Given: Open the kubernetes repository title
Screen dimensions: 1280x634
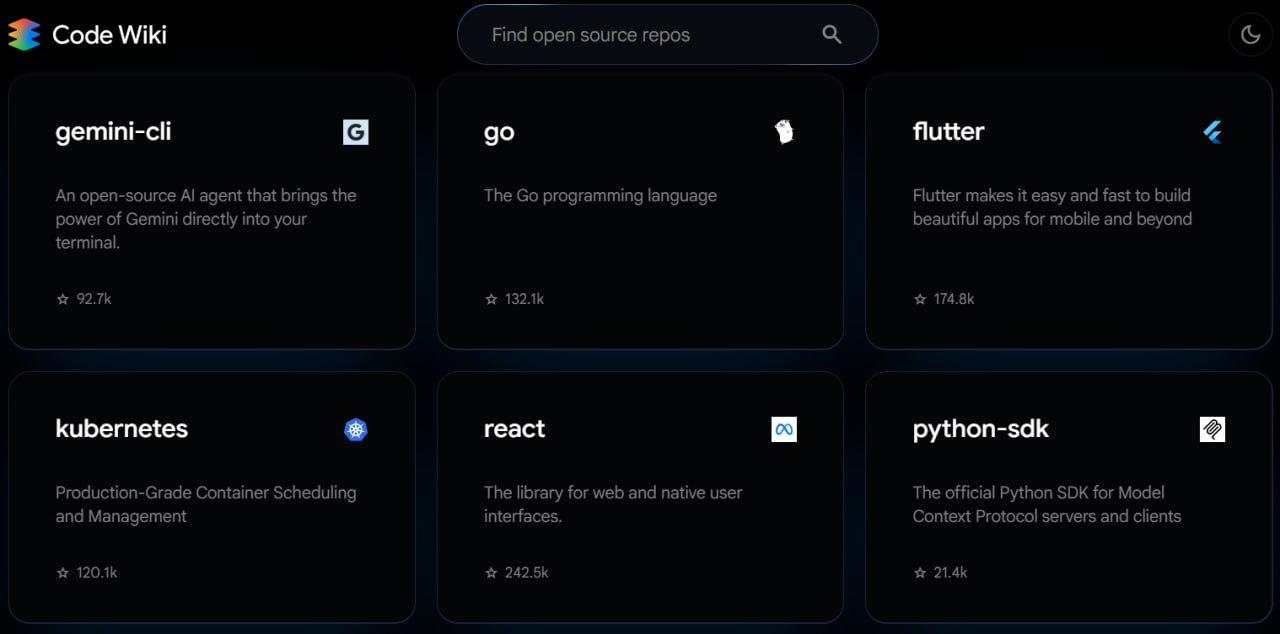Looking at the screenshot, I should click(x=122, y=429).
